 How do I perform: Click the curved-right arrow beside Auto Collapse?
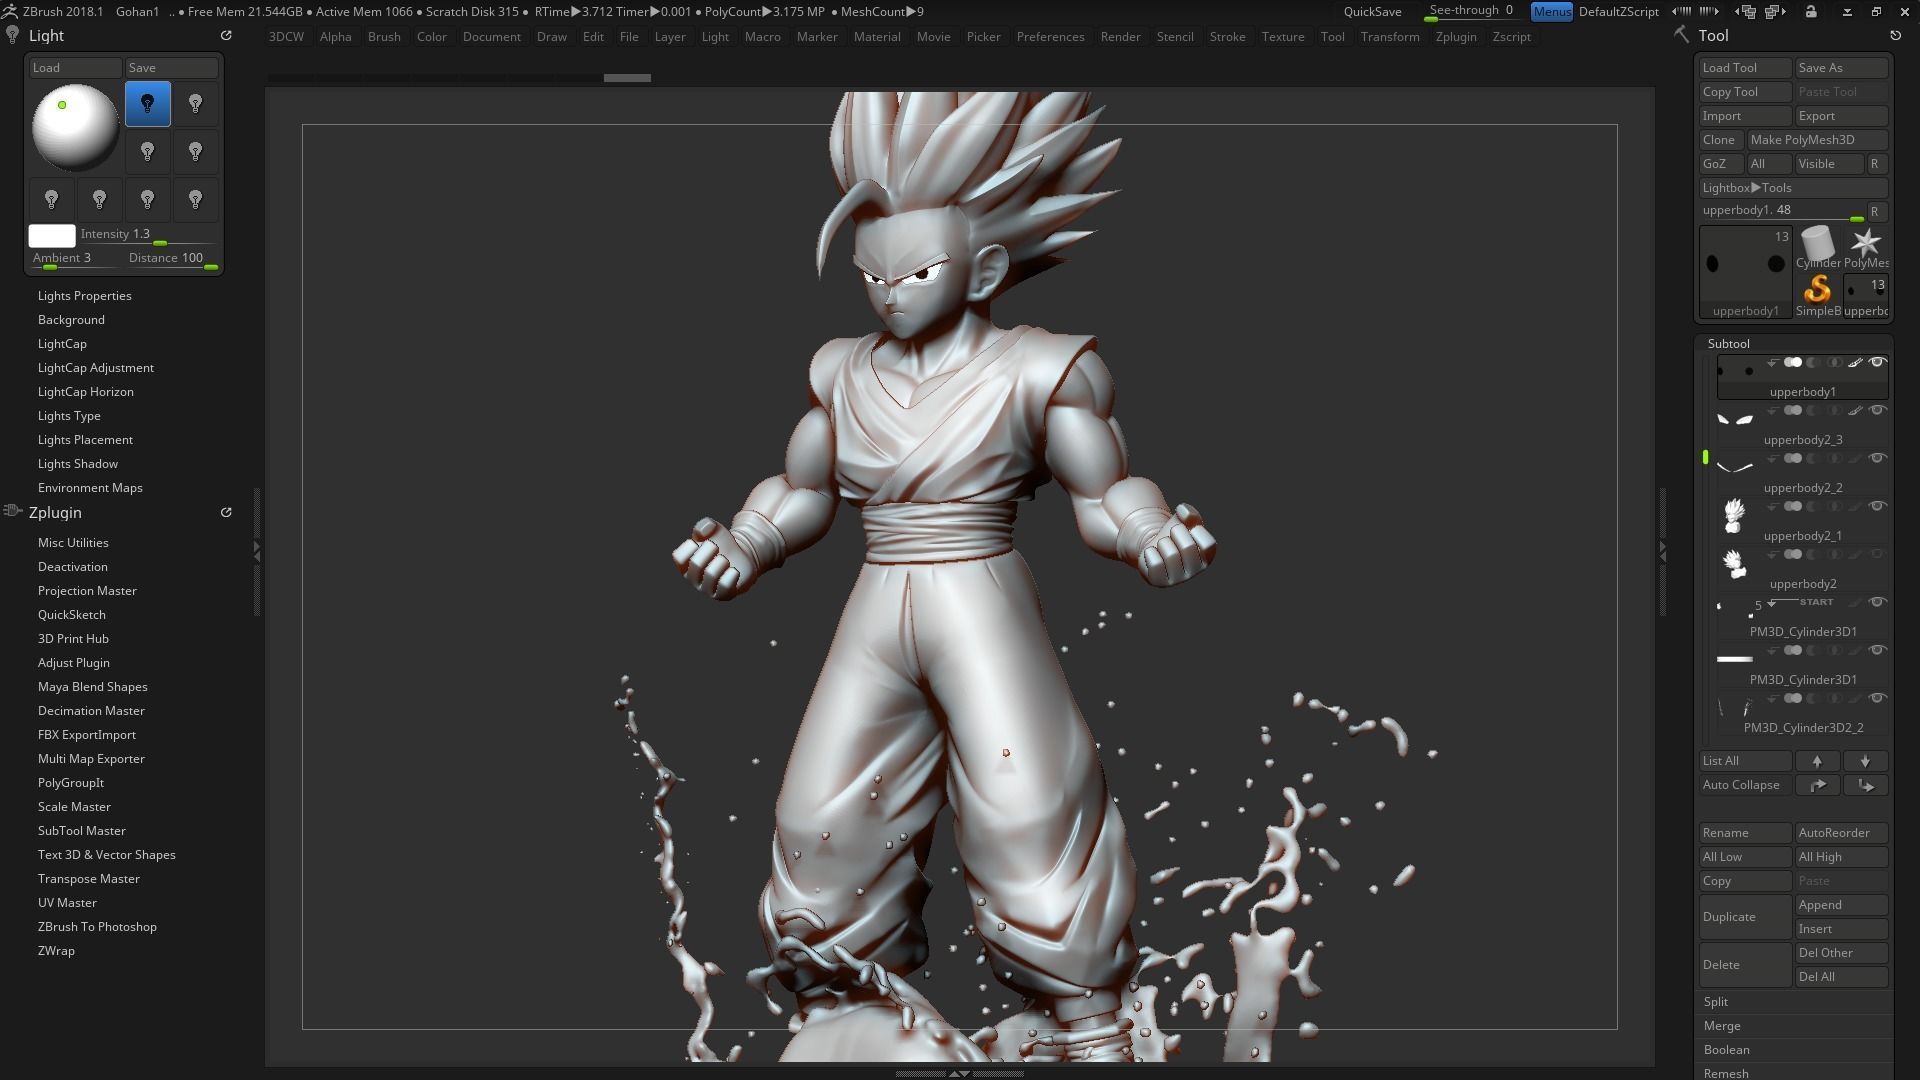click(1817, 785)
